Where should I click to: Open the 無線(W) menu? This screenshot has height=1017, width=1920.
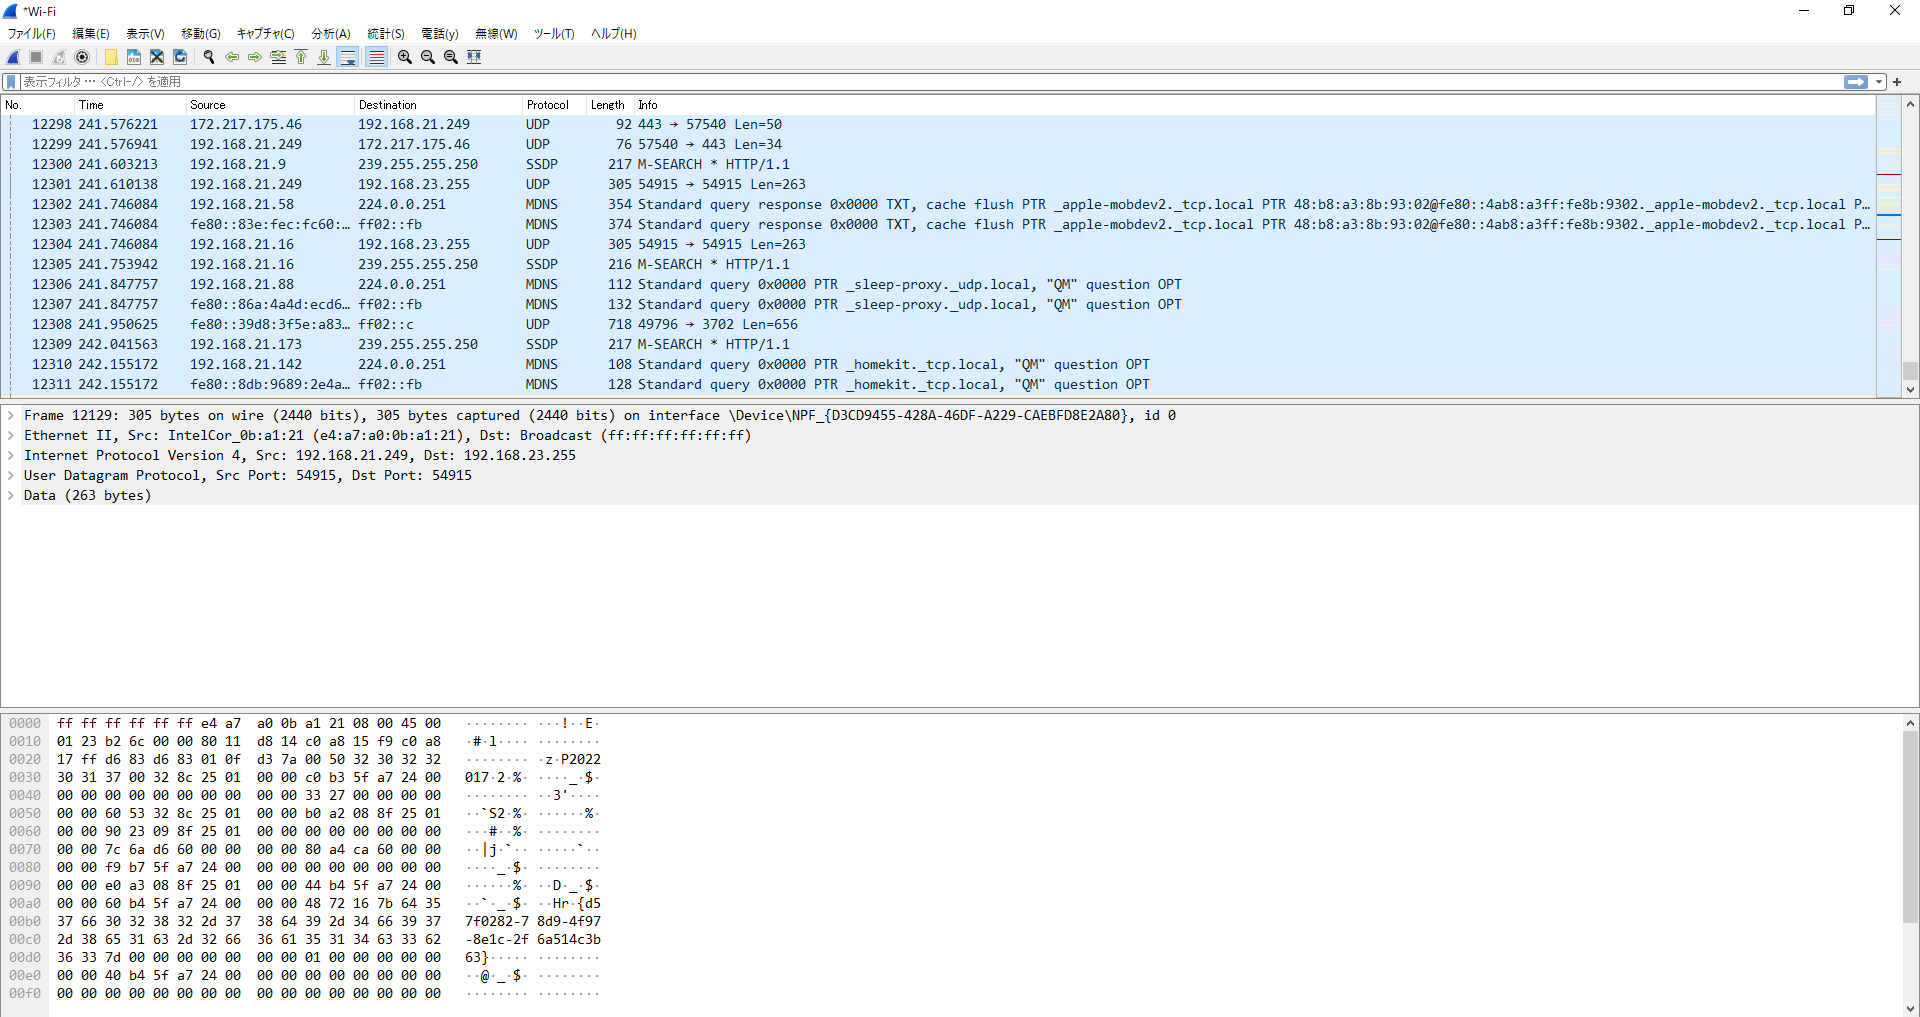click(496, 33)
